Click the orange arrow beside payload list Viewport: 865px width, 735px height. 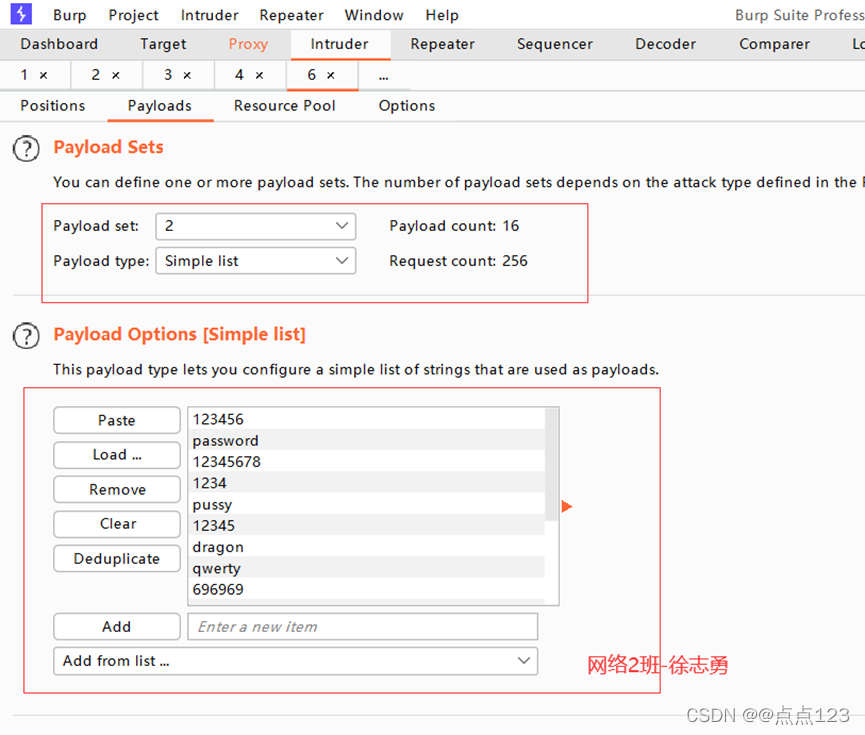[567, 507]
